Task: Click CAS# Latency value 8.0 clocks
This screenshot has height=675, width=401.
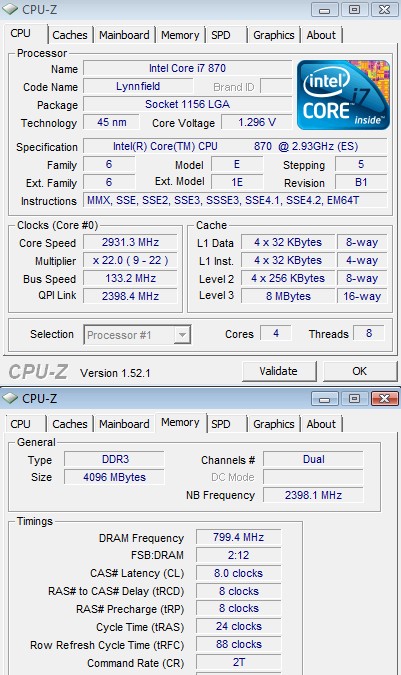Action: (x=238, y=573)
